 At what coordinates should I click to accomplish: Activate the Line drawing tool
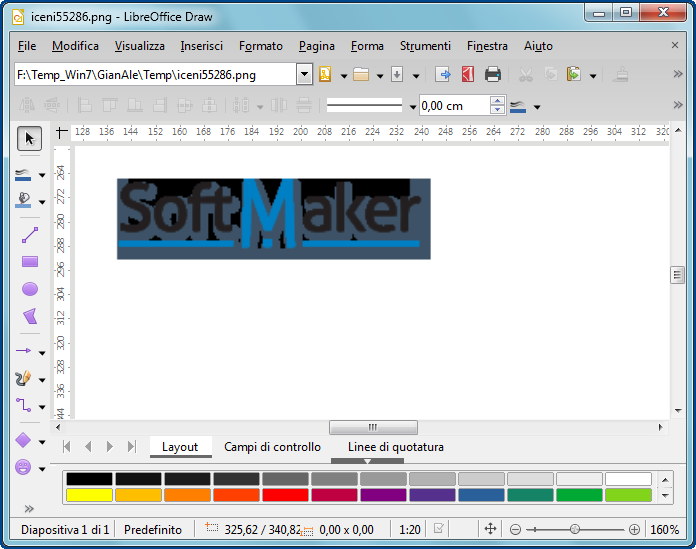(x=30, y=235)
